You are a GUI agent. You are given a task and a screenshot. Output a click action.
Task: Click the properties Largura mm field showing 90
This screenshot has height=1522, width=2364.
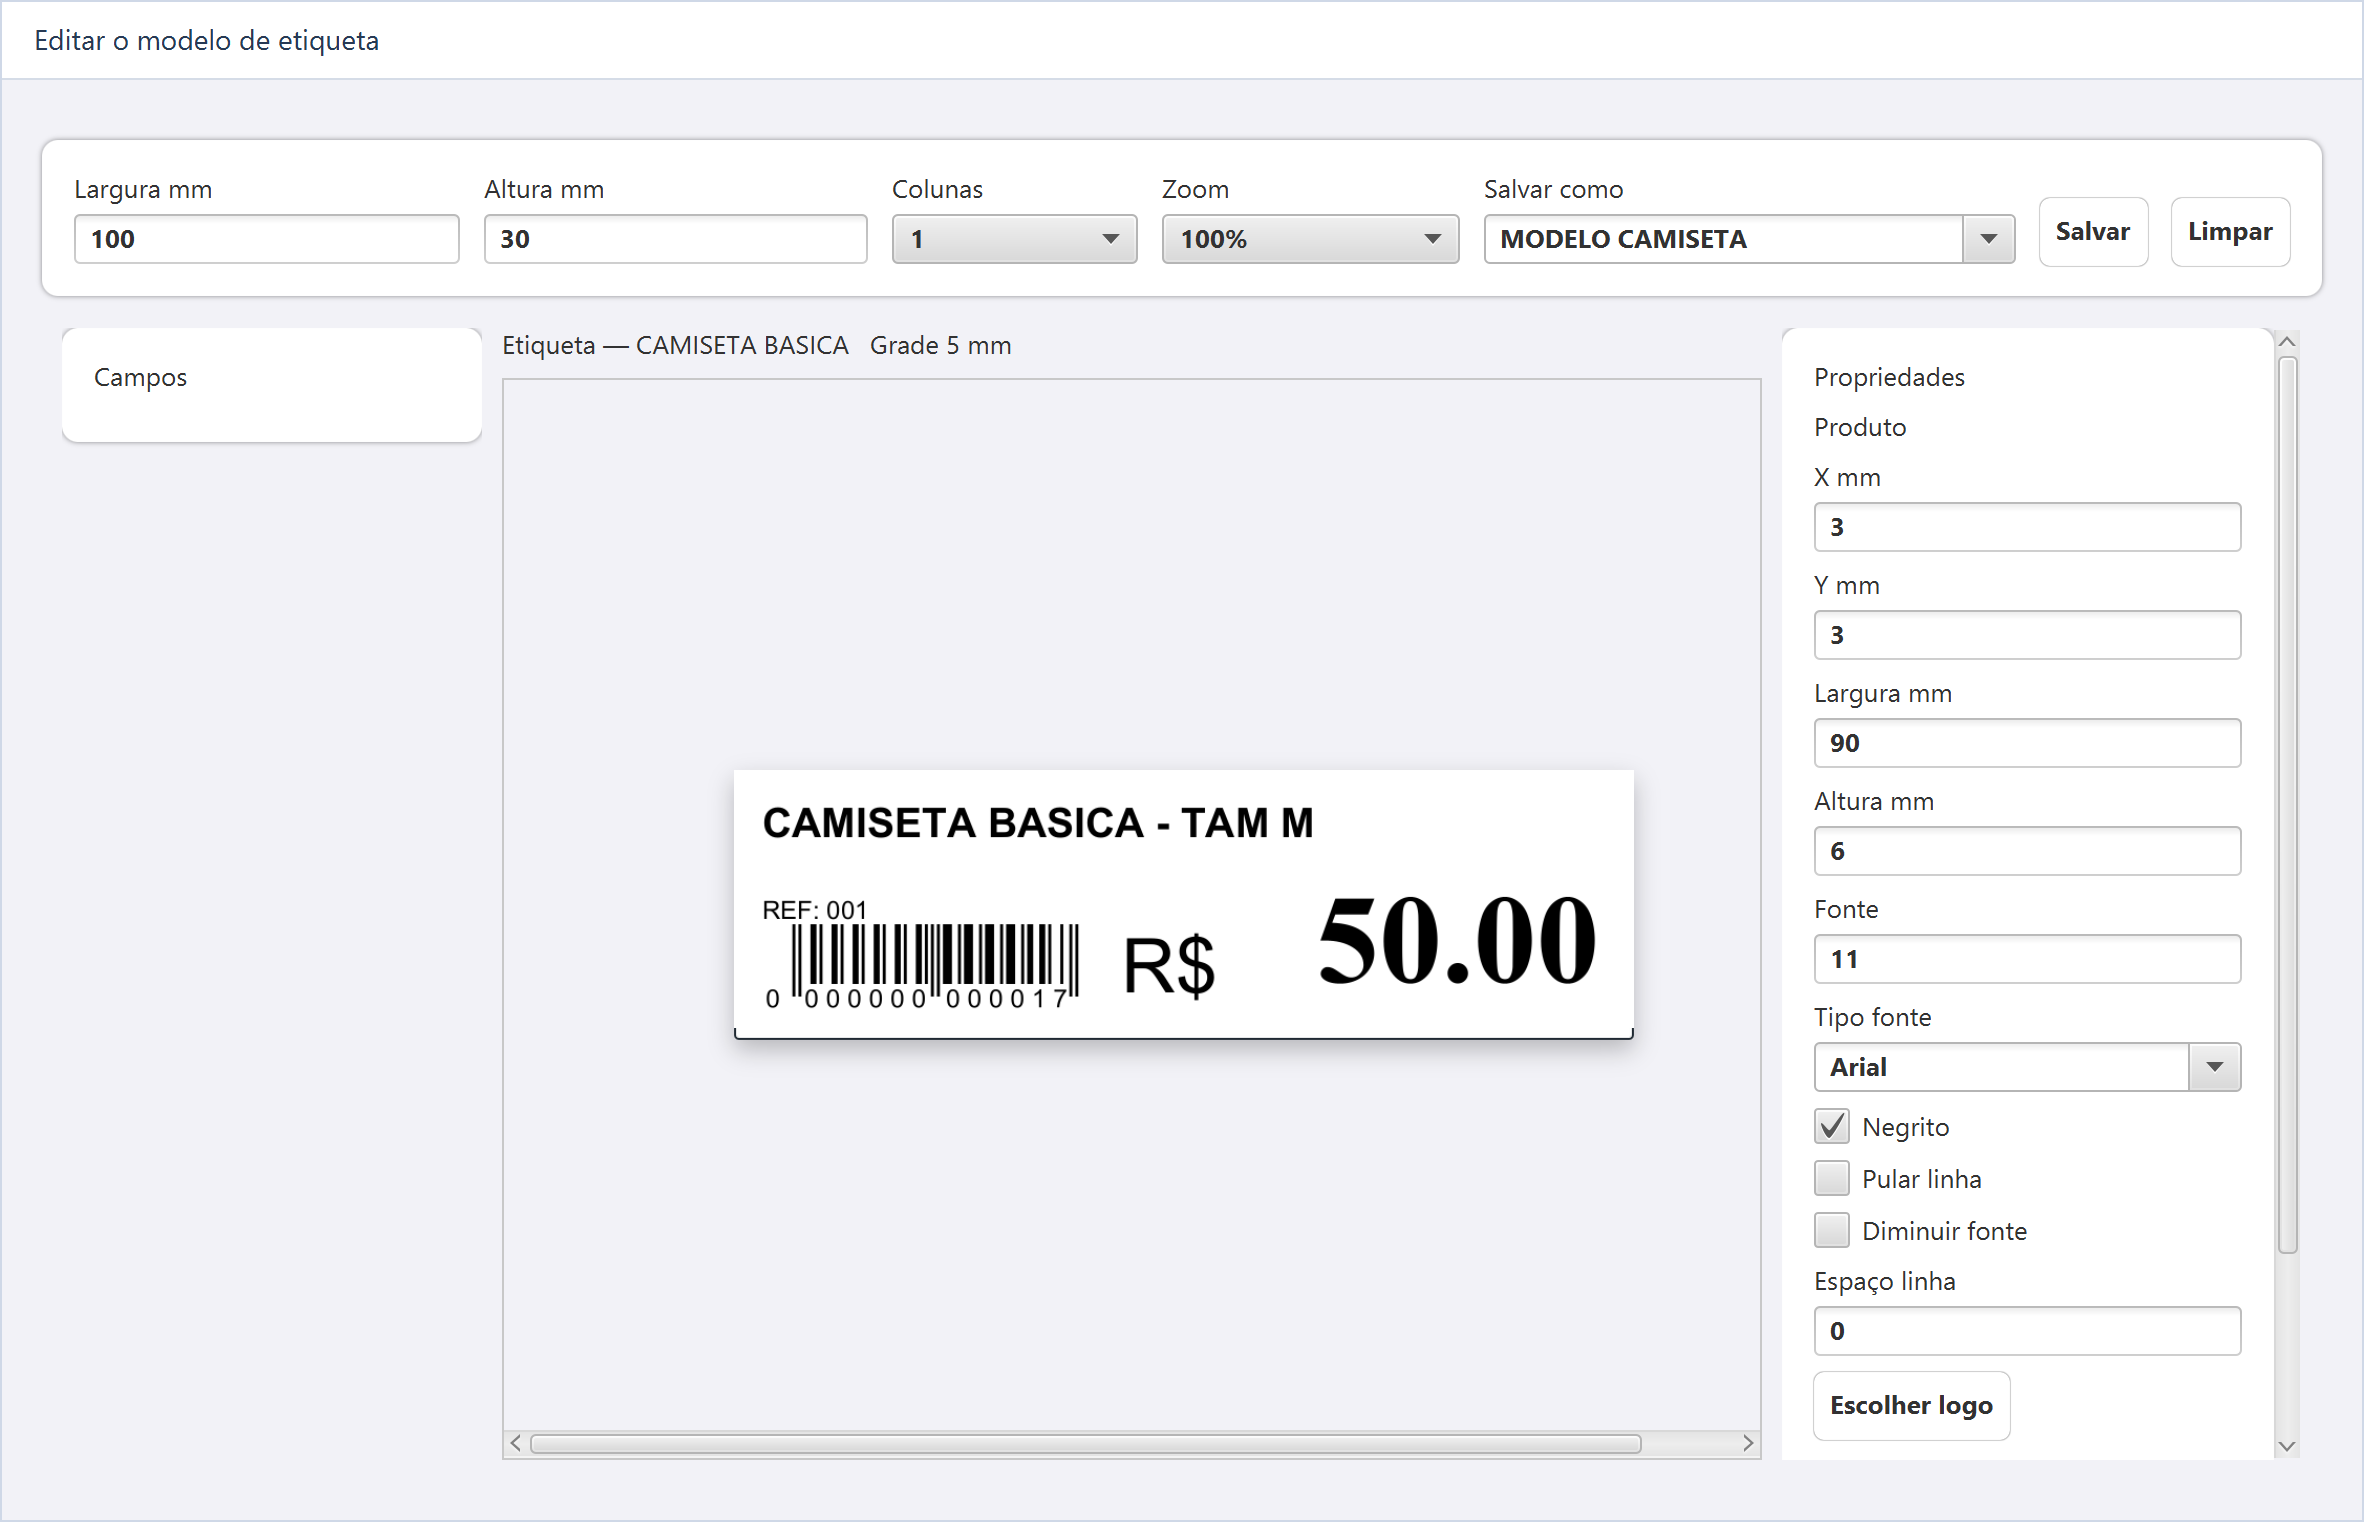click(x=2027, y=743)
